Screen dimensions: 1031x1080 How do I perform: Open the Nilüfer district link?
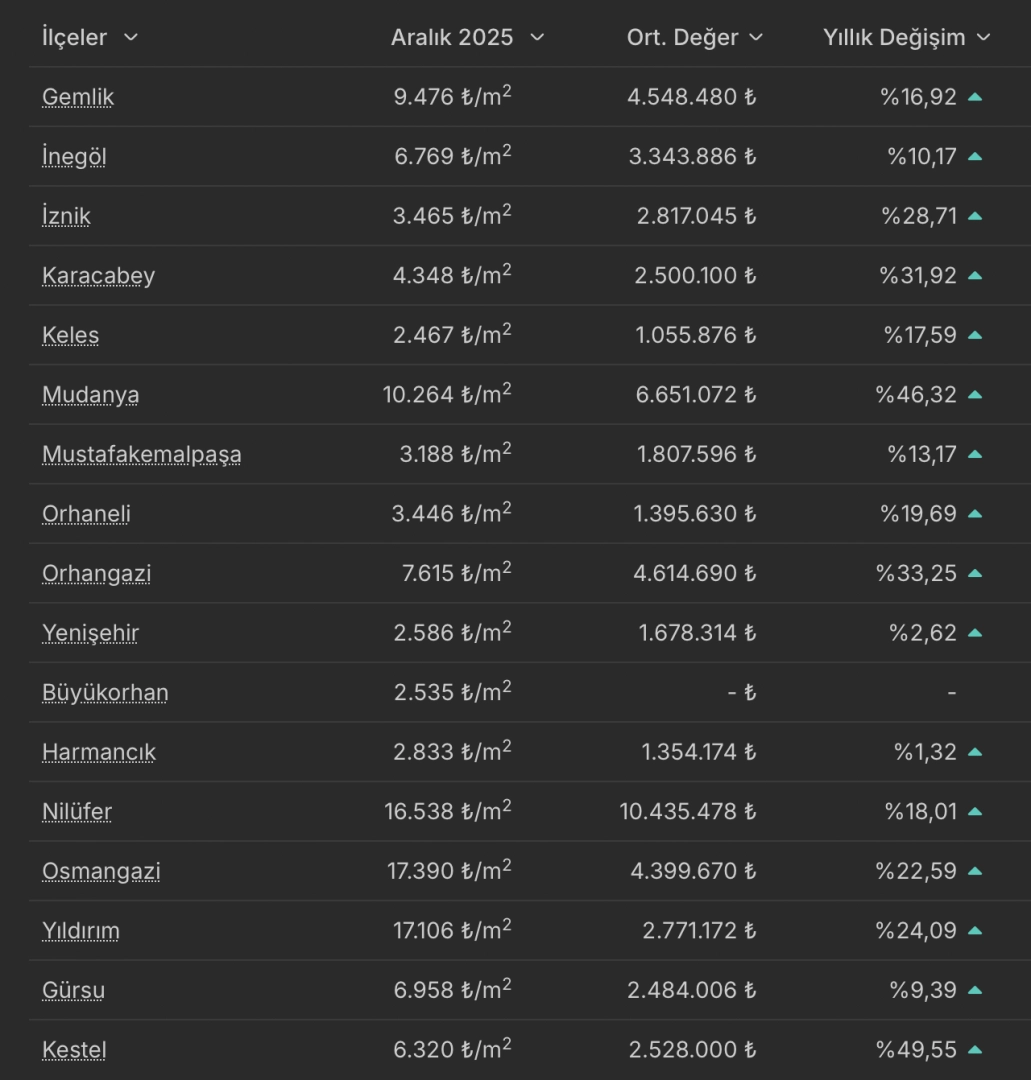click(77, 812)
